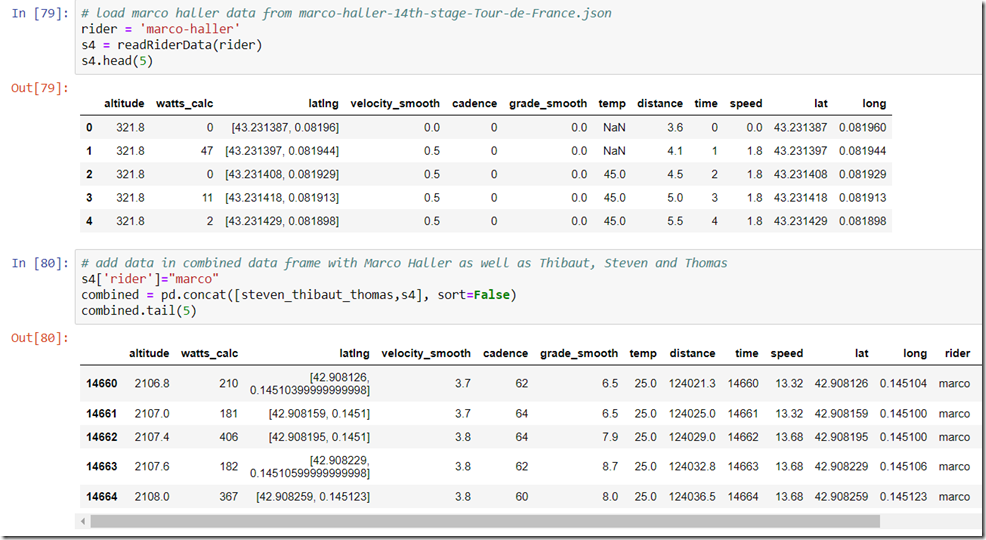Screen dimensions: 986x540
Task: Click the Out[79] output prompt label
Action: (40, 89)
